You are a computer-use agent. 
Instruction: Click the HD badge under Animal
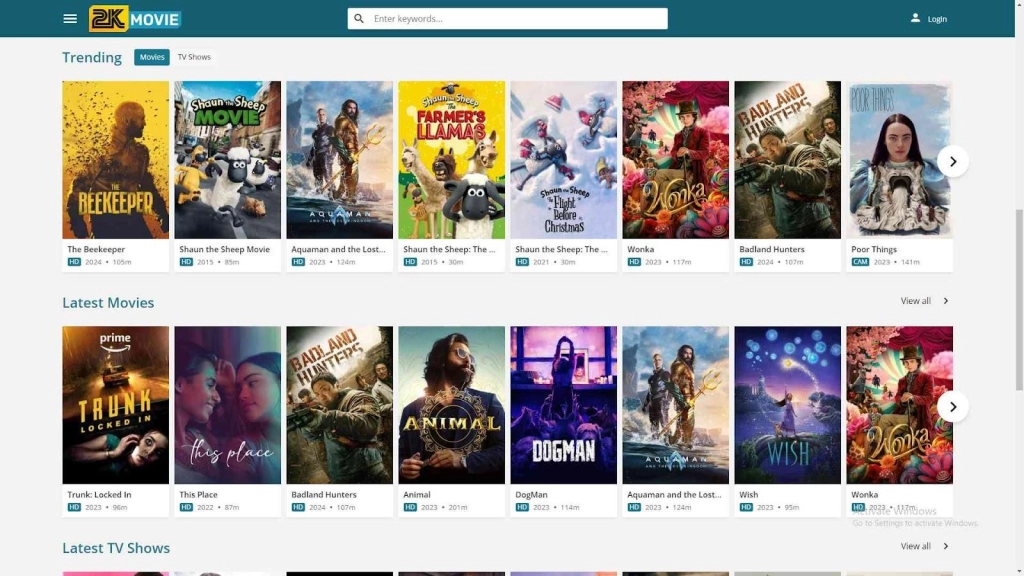click(410, 507)
